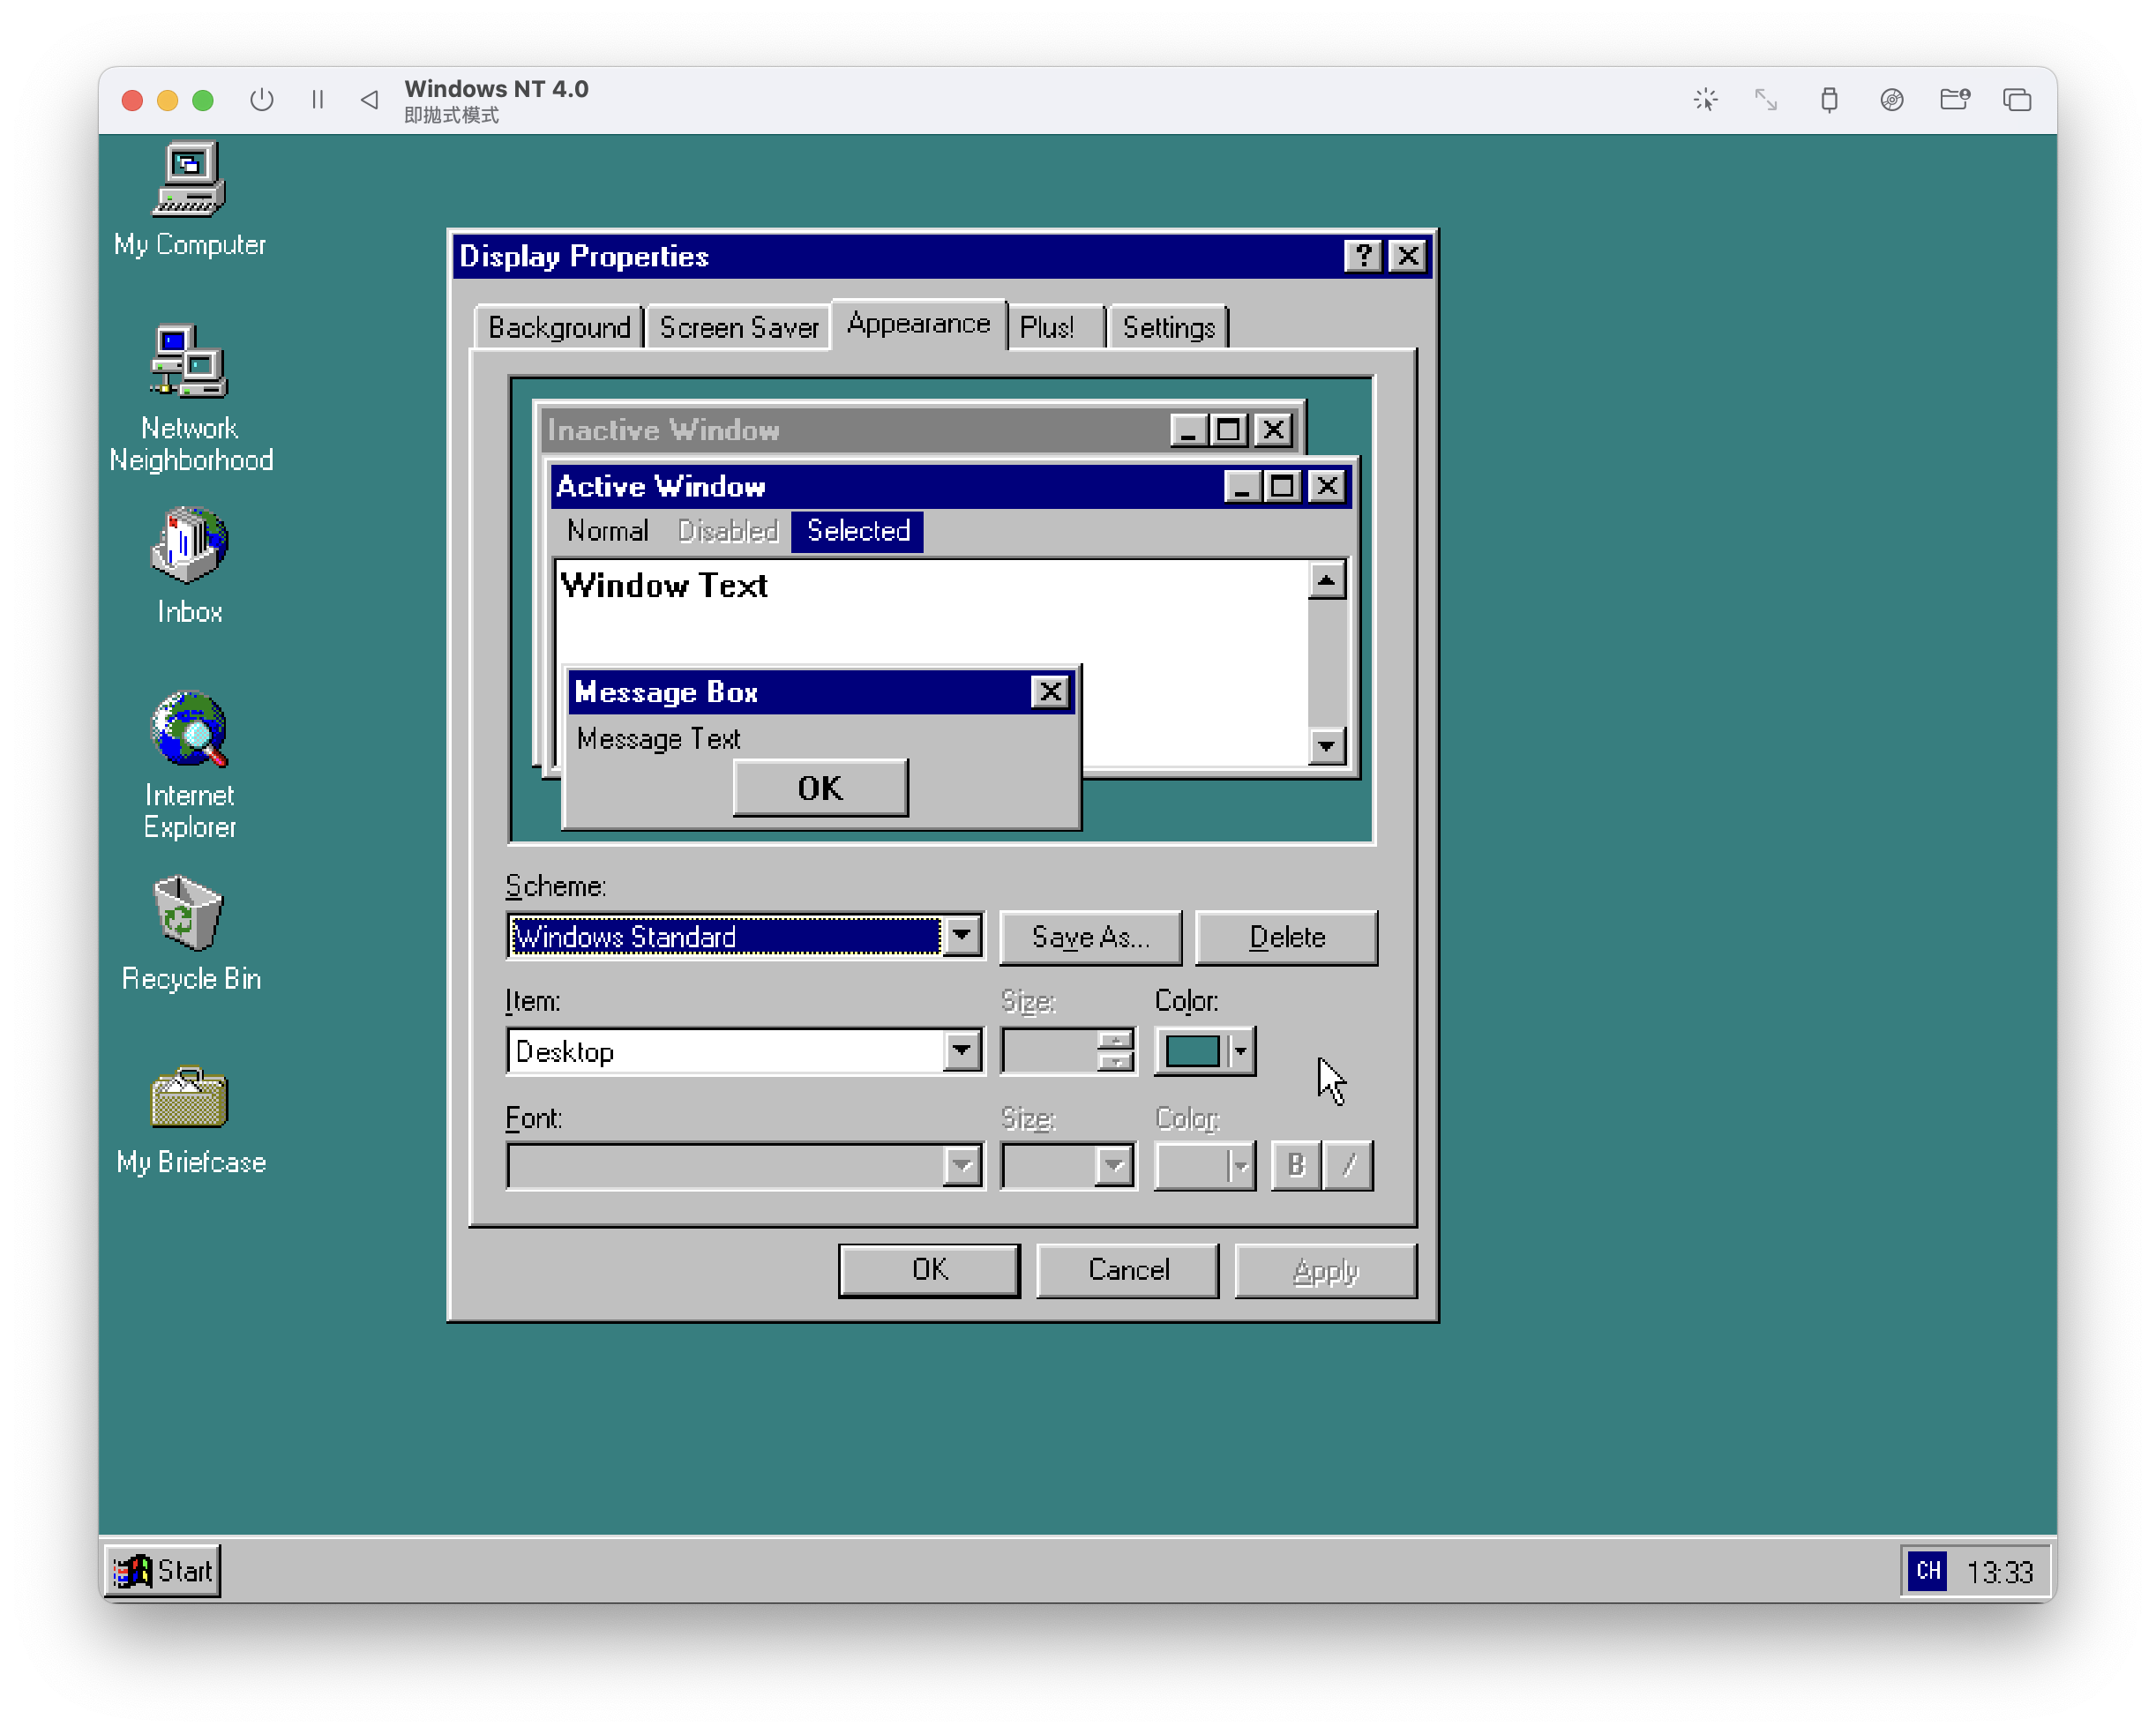Open My Briefcase
Image resolution: width=2156 pixels, height=1734 pixels.
pos(188,1098)
